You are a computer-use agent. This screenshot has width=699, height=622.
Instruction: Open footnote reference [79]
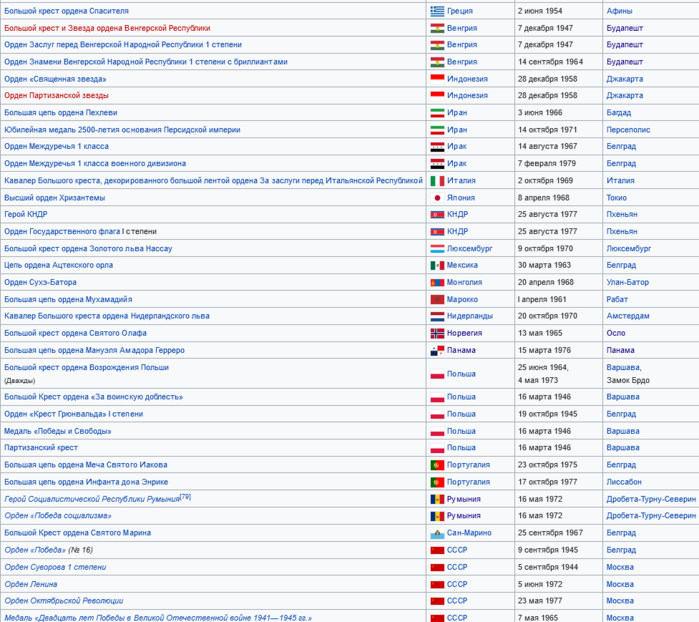185,497
